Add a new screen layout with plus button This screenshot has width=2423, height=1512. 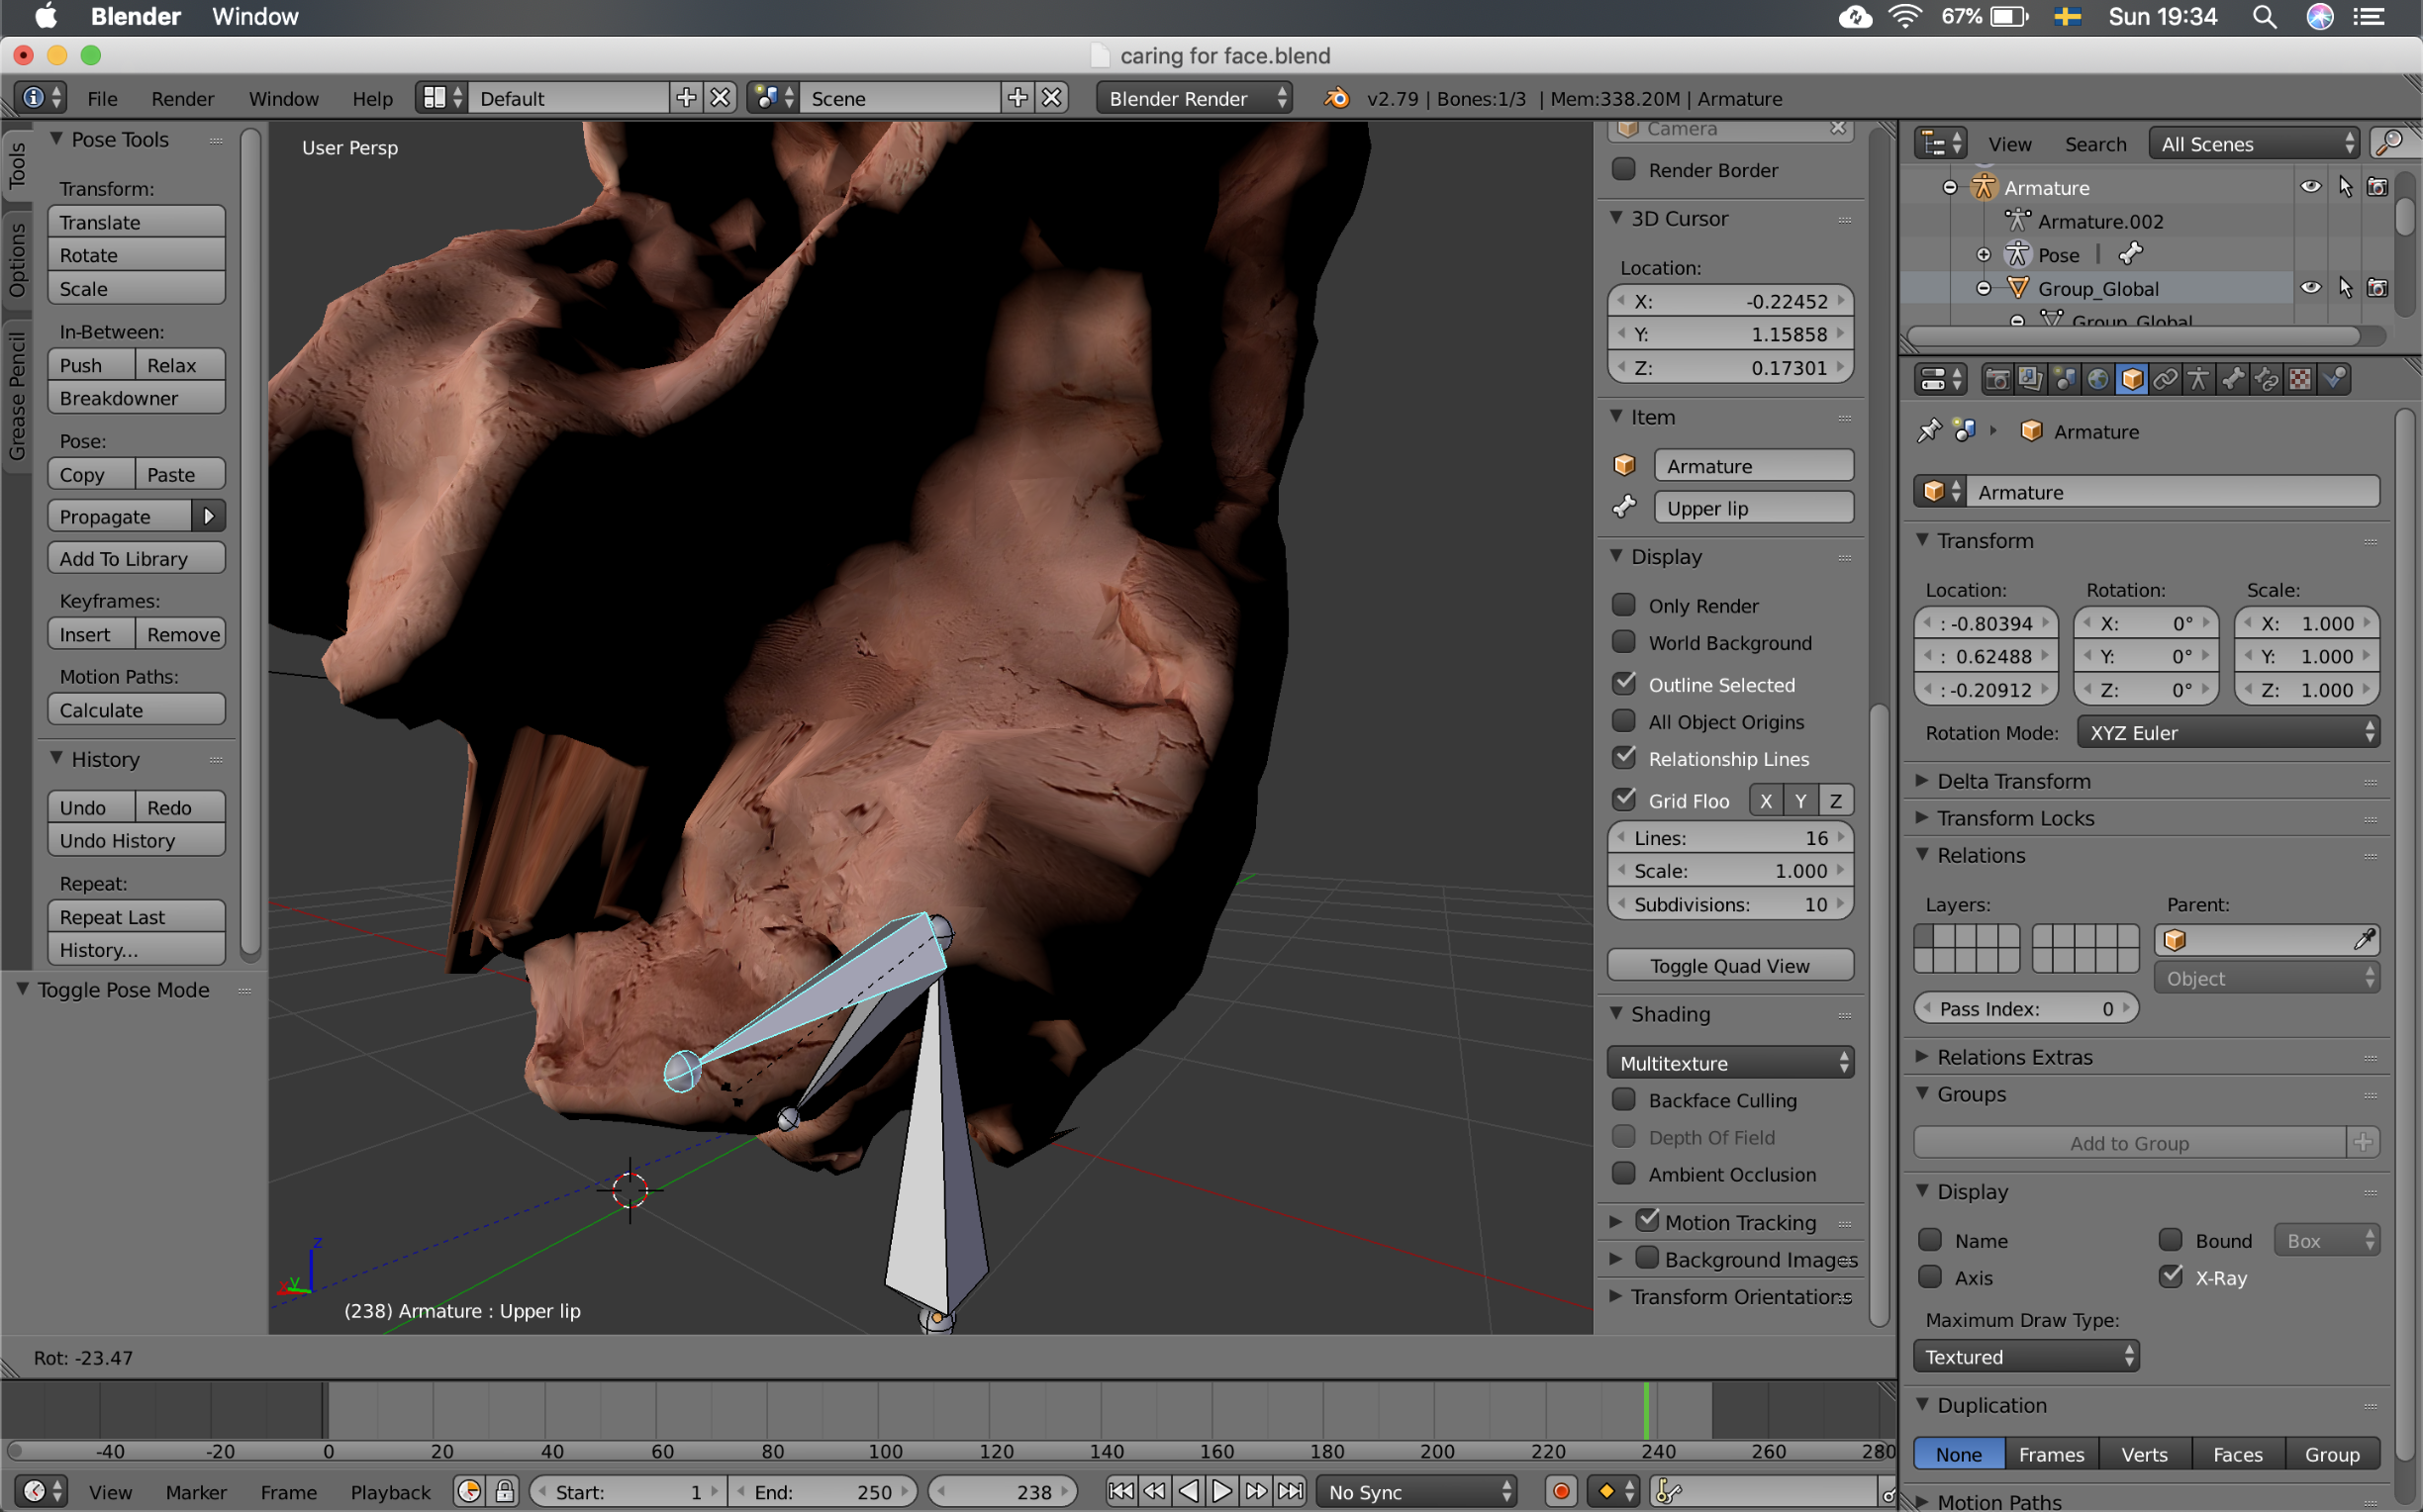tap(686, 98)
